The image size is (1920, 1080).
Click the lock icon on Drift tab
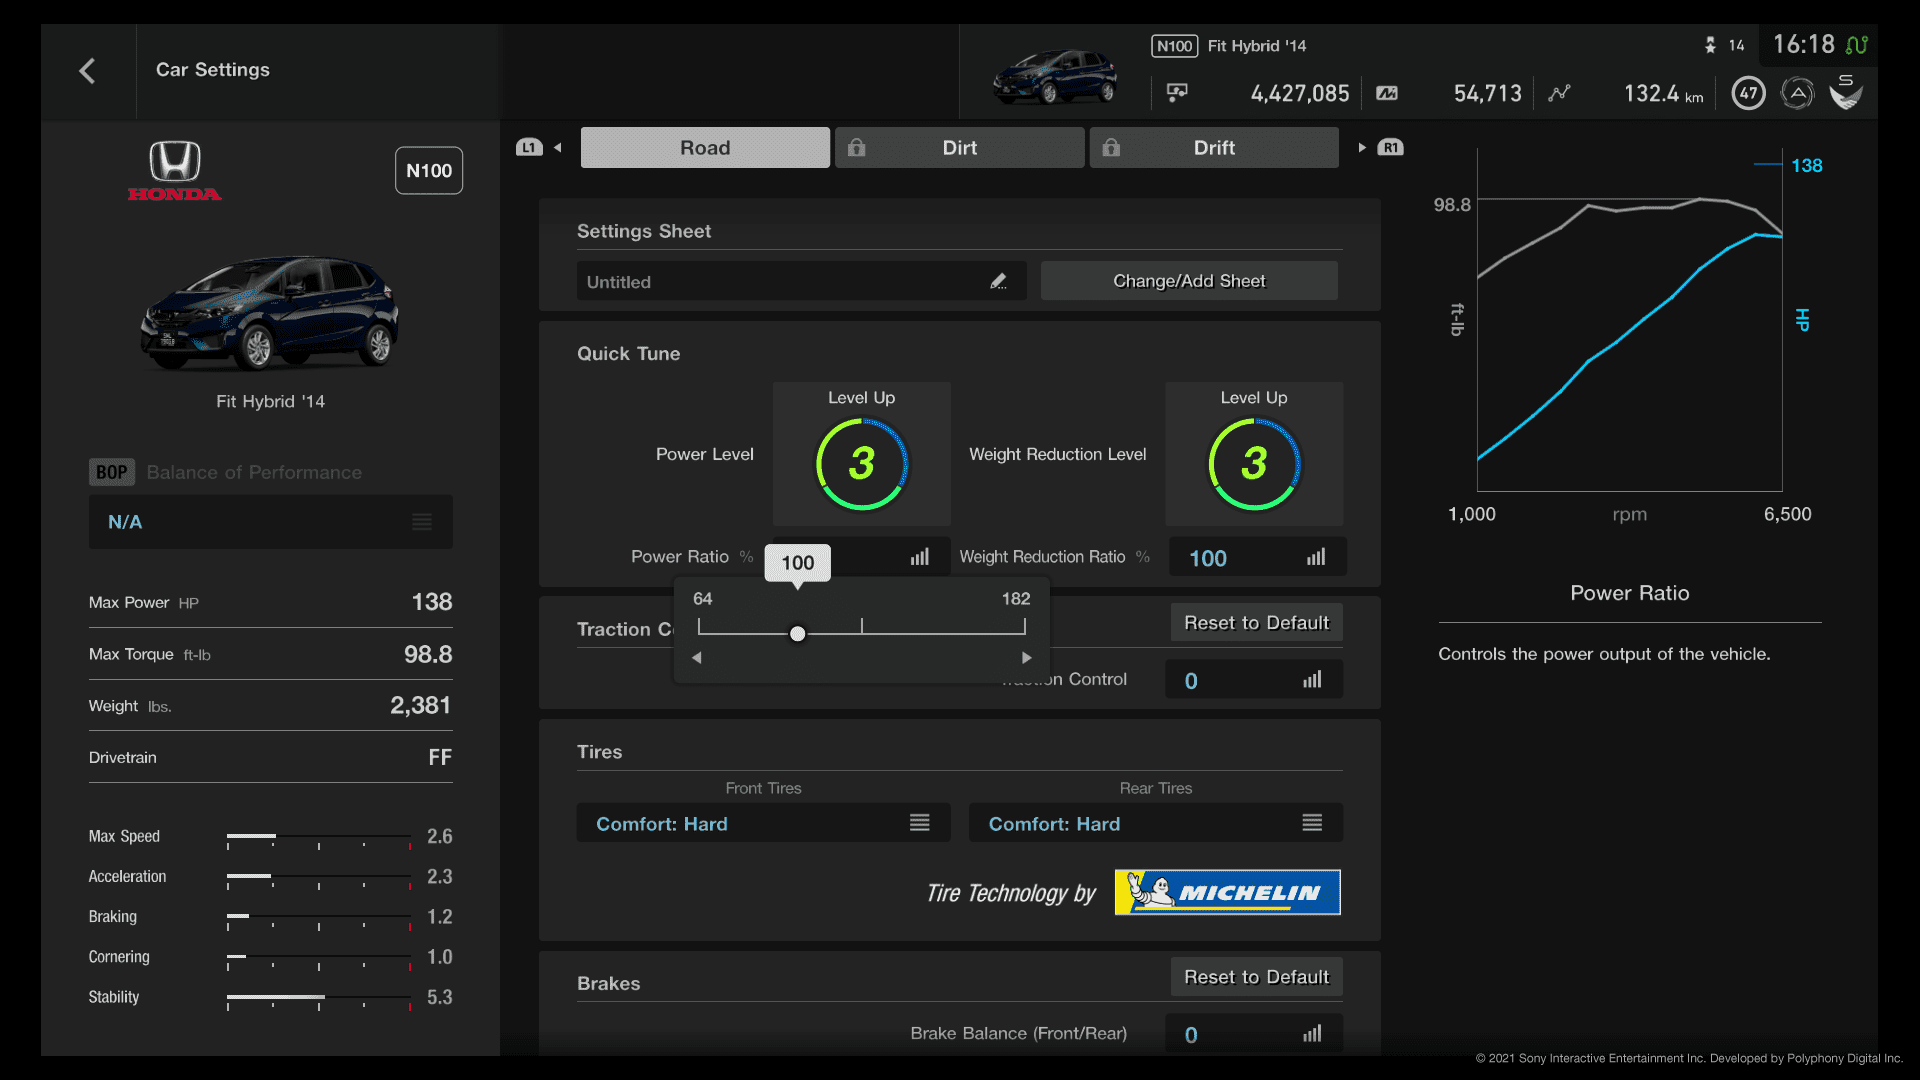point(1111,148)
